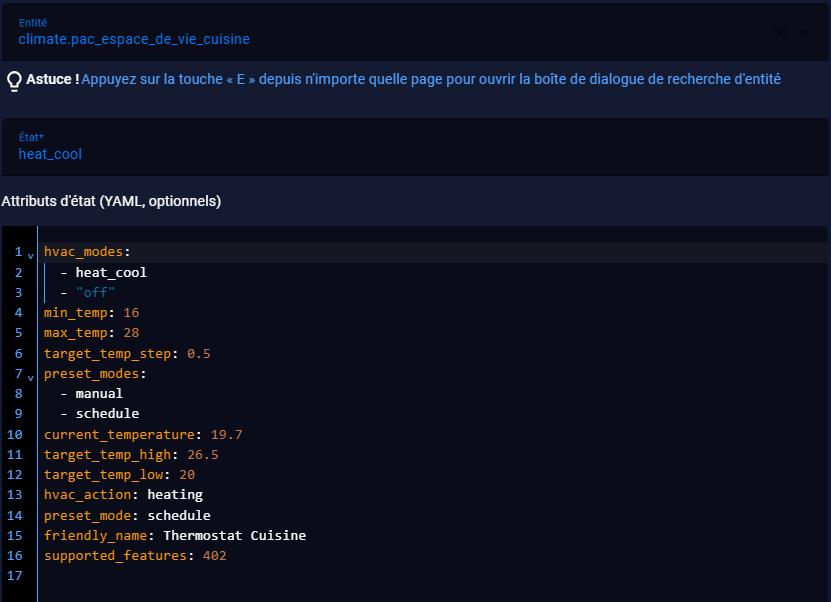Click the lightbulb tip icon
The image size is (831, 602).
[14, 81]
